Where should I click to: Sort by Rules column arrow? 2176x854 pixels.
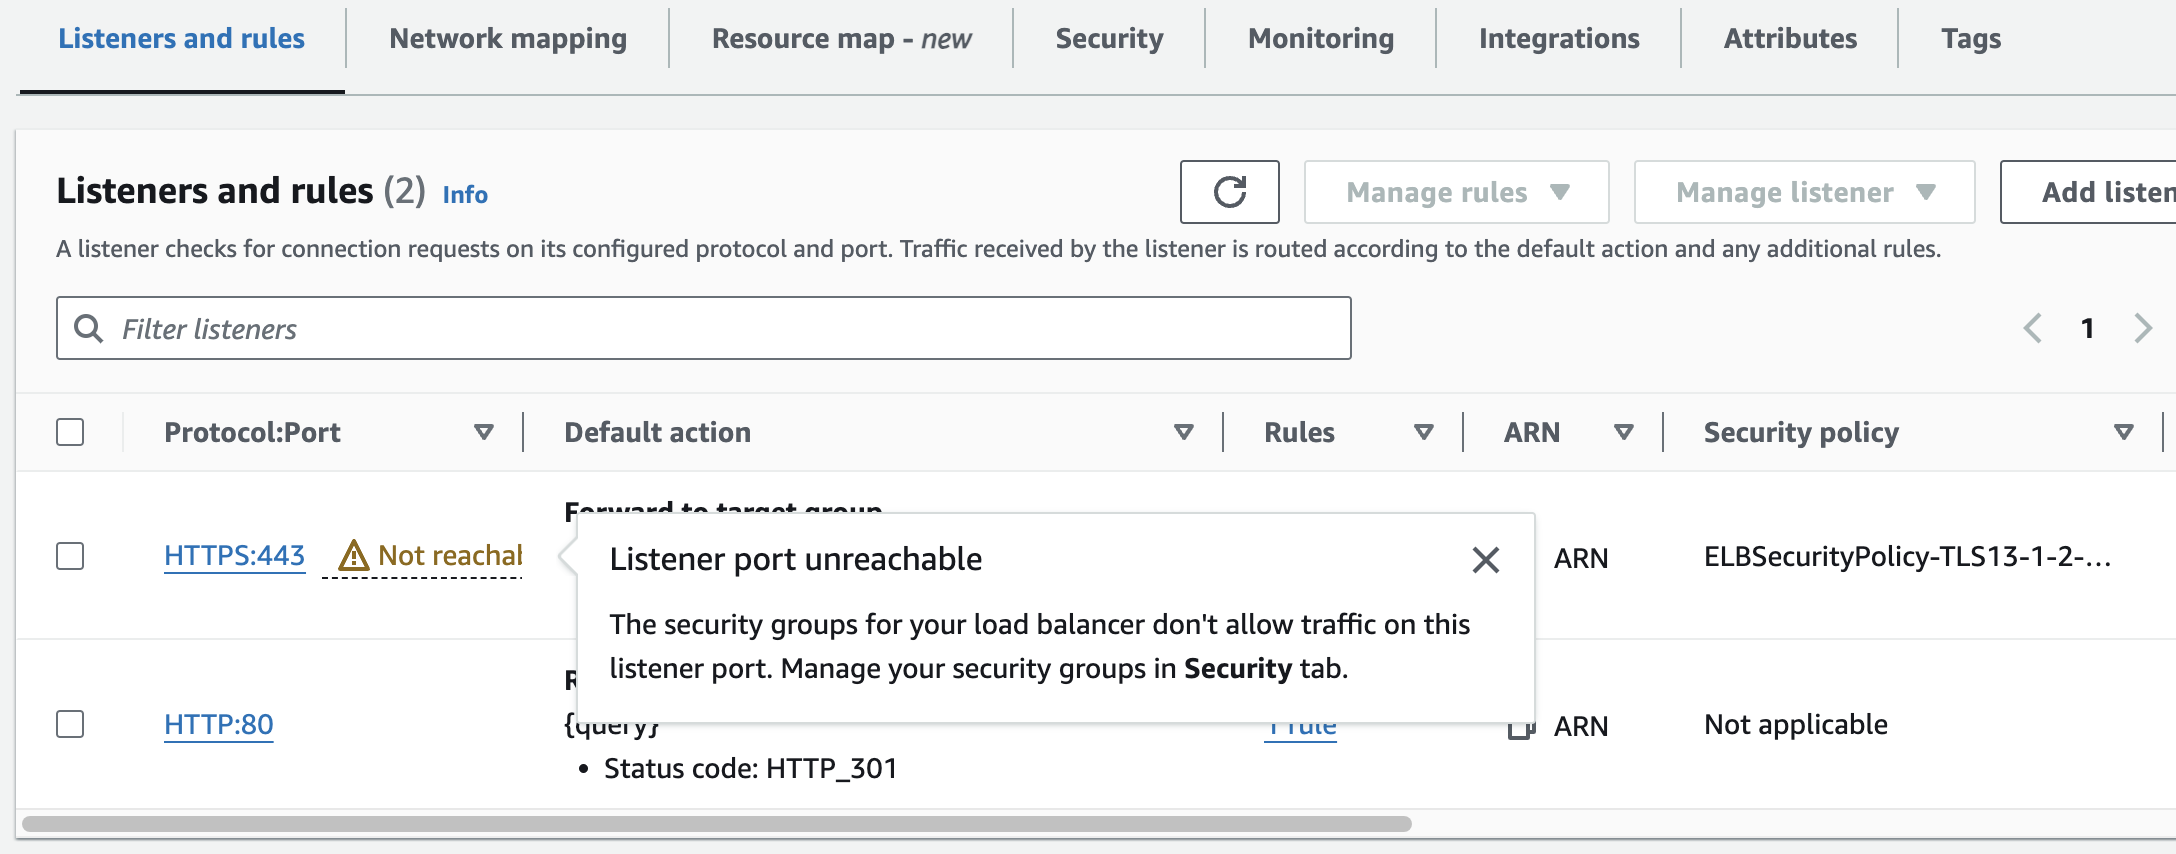click(x=1424, y=432)
